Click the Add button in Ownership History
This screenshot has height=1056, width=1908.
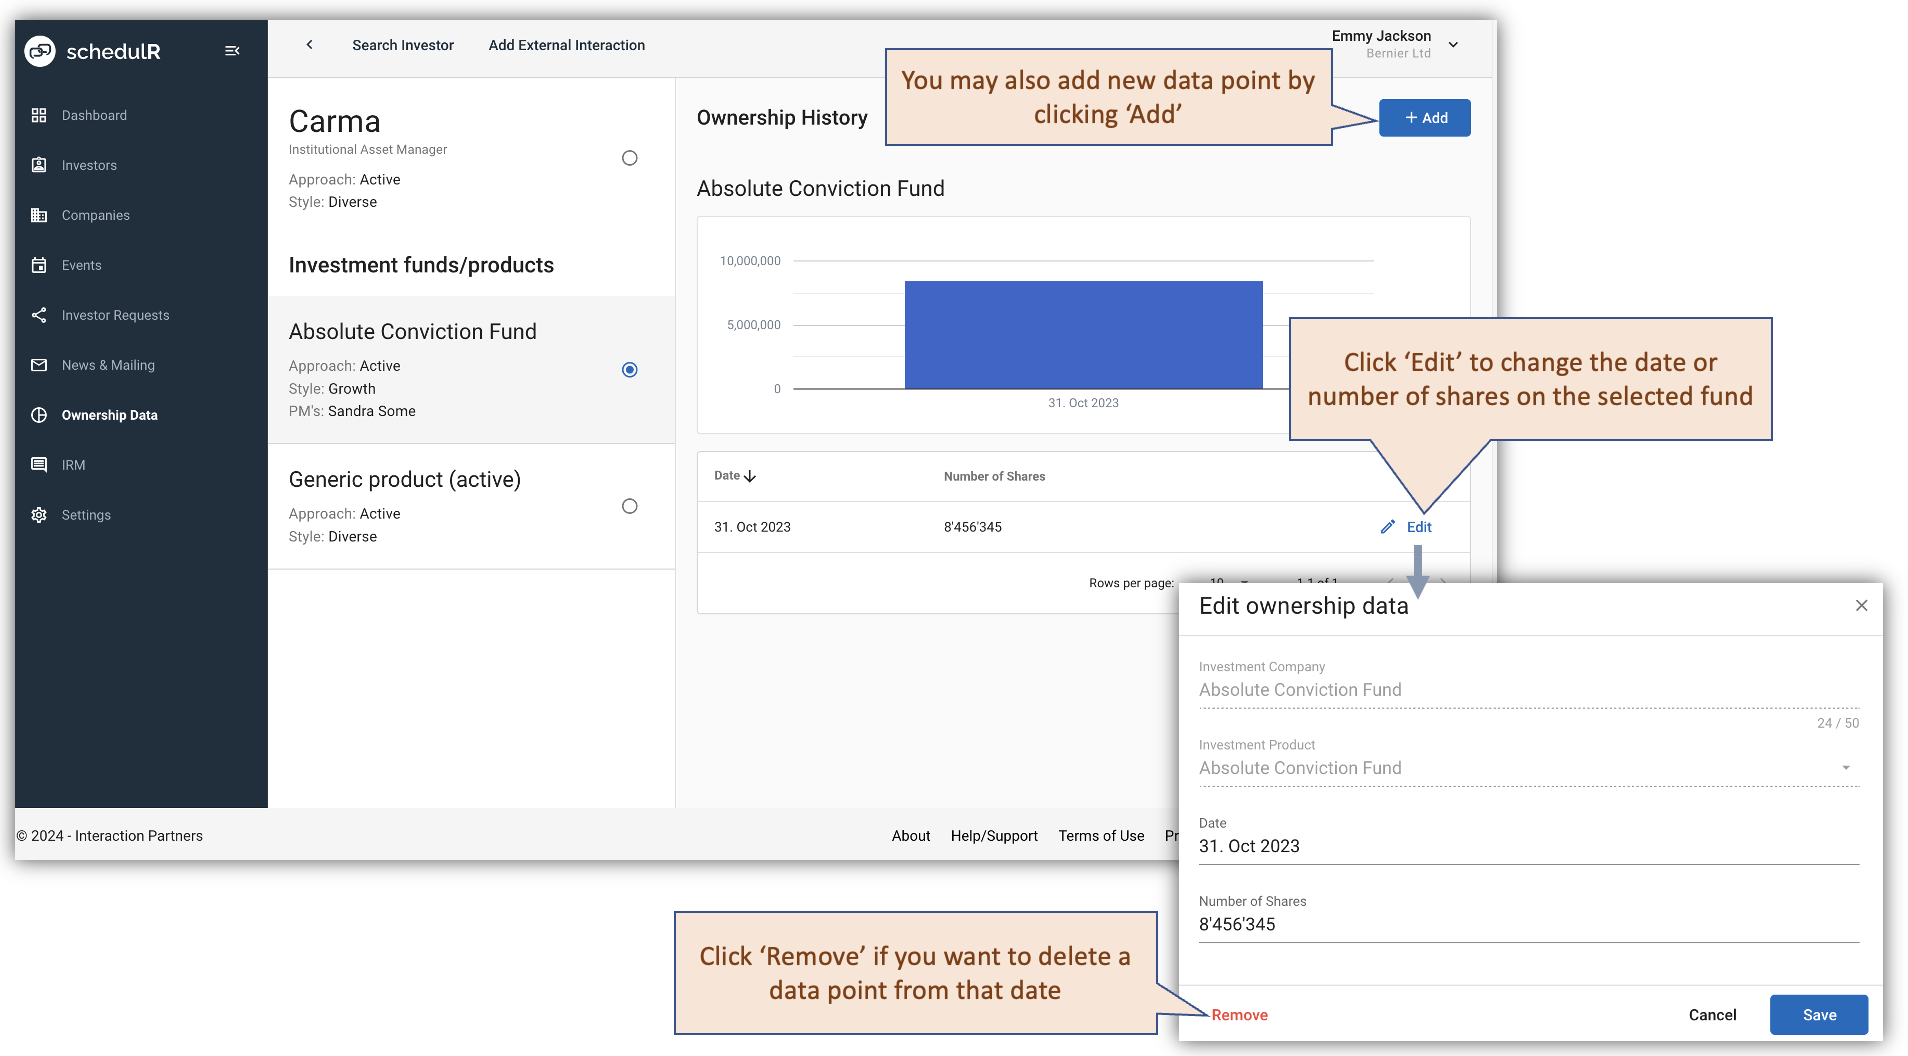tap(1424, 117)
